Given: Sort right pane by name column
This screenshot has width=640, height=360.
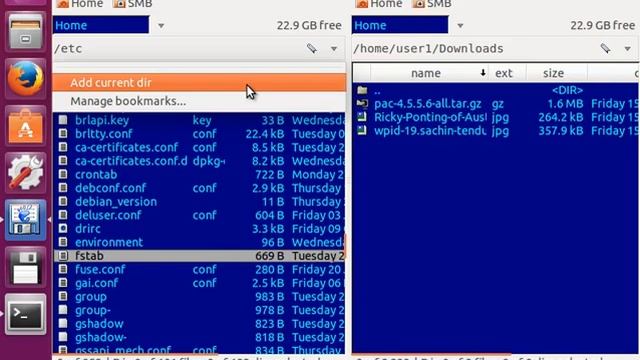Looking at the screenshot, I should coord(429,73).
